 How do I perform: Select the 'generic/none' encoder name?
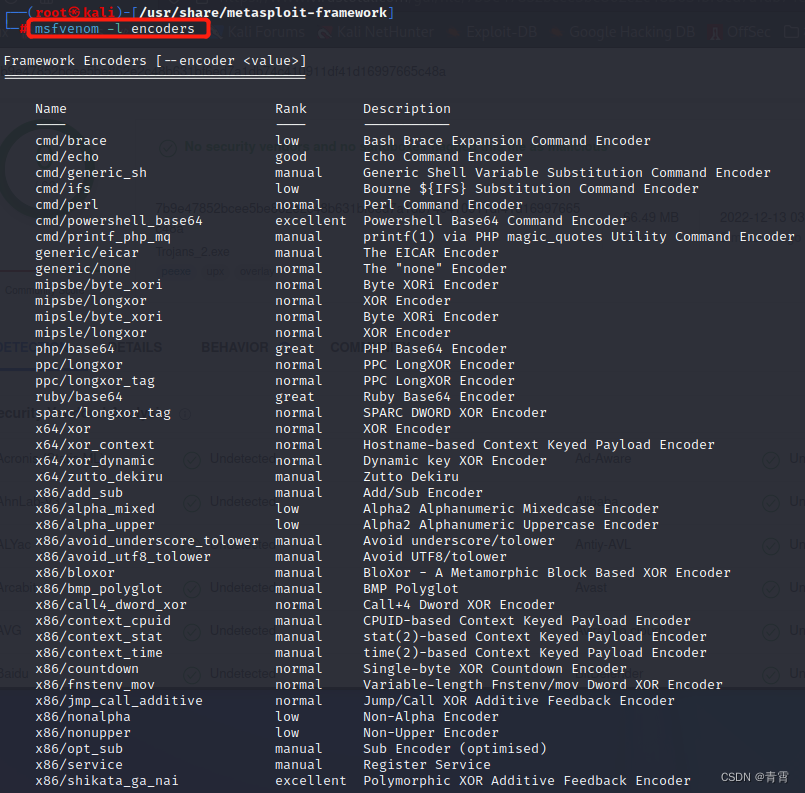83,268
